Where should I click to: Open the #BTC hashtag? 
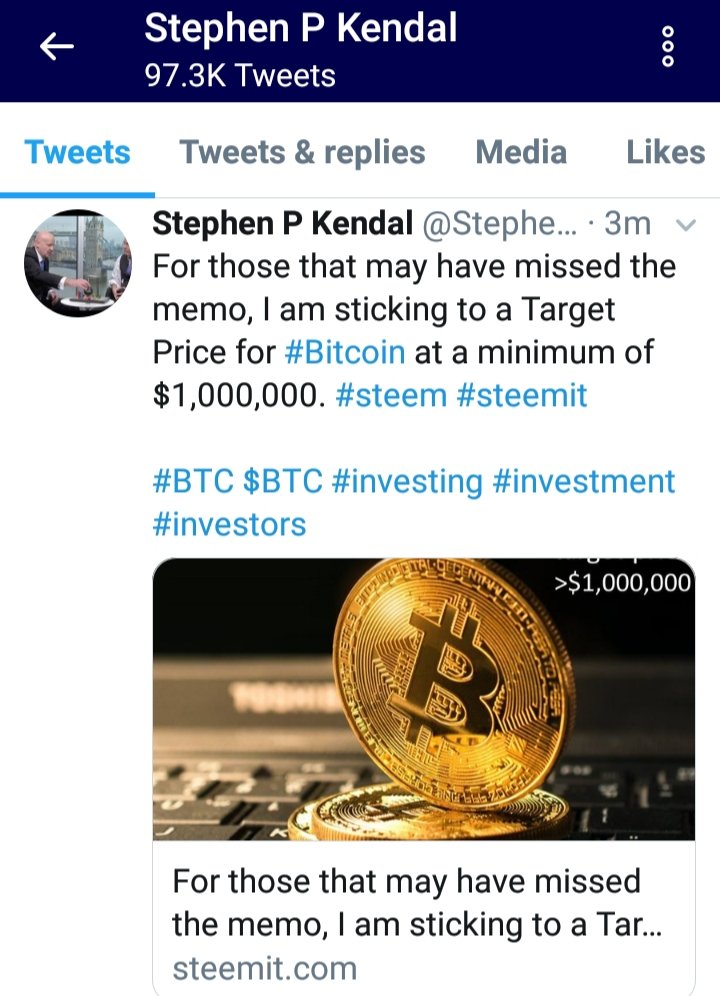(x=193, y=481)
